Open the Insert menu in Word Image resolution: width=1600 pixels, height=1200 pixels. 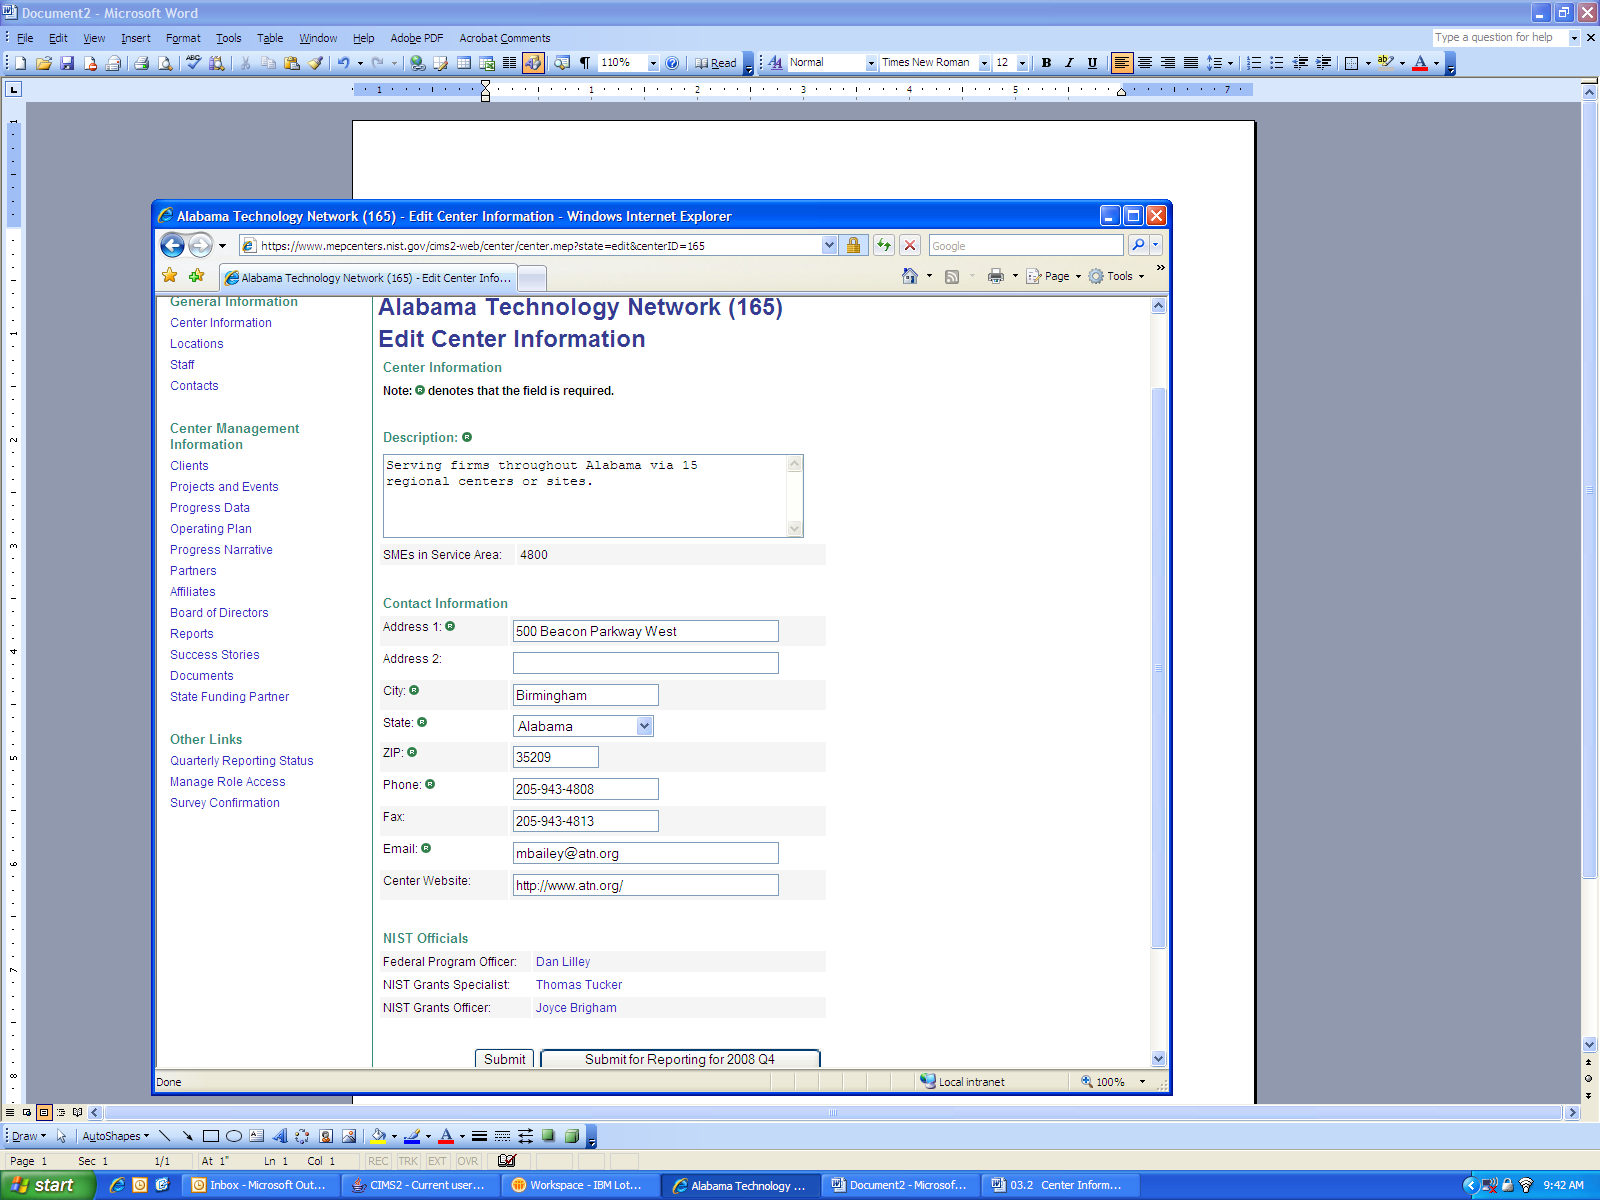136,38
